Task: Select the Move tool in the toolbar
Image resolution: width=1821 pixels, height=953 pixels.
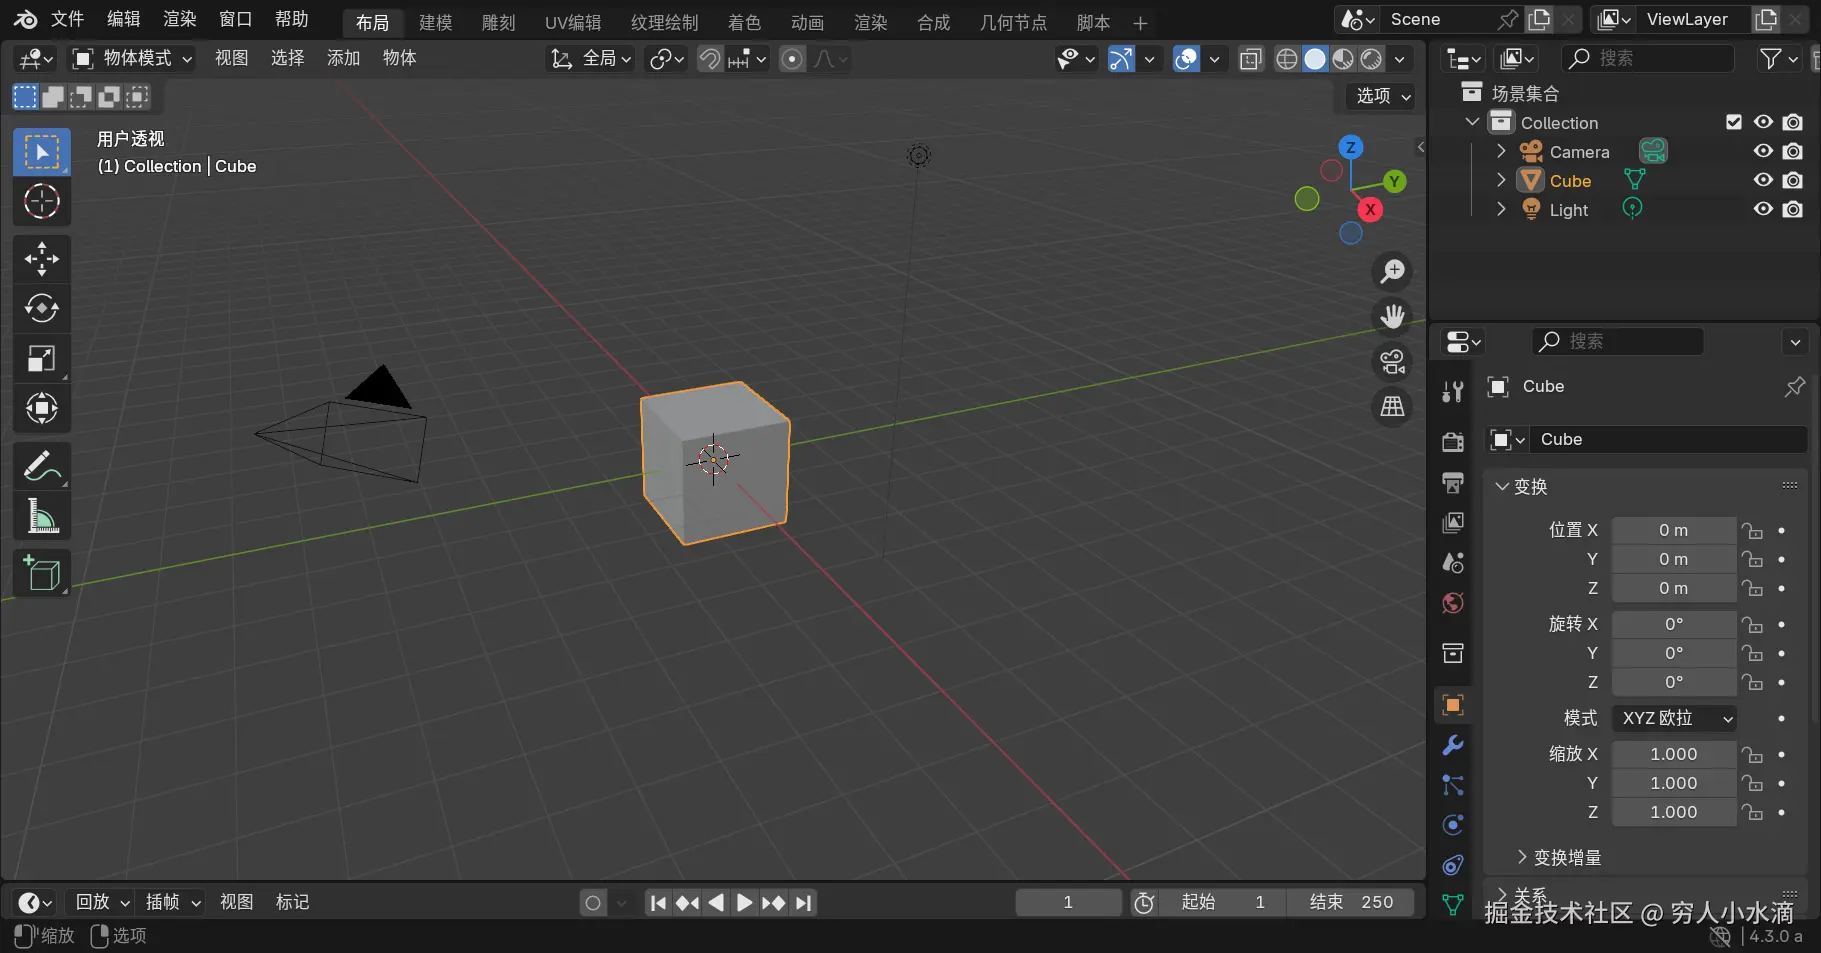Action: pos(42,258)
